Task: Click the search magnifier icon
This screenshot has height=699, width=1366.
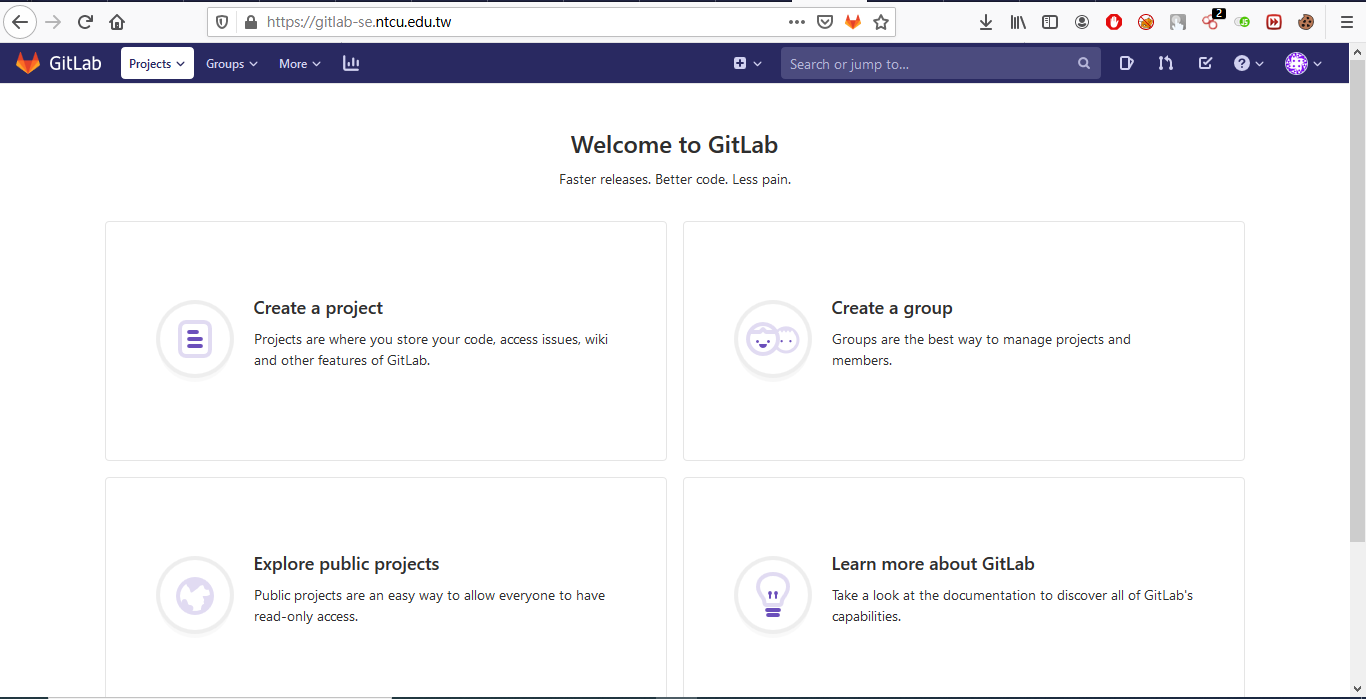Action: [1084, 63]
